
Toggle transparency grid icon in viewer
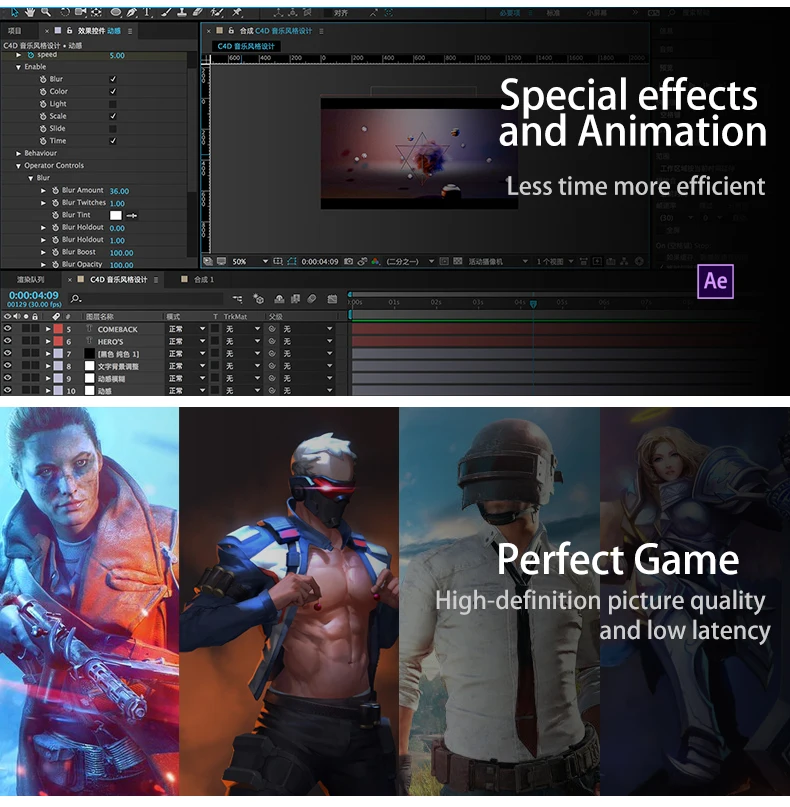coord(458,261)
